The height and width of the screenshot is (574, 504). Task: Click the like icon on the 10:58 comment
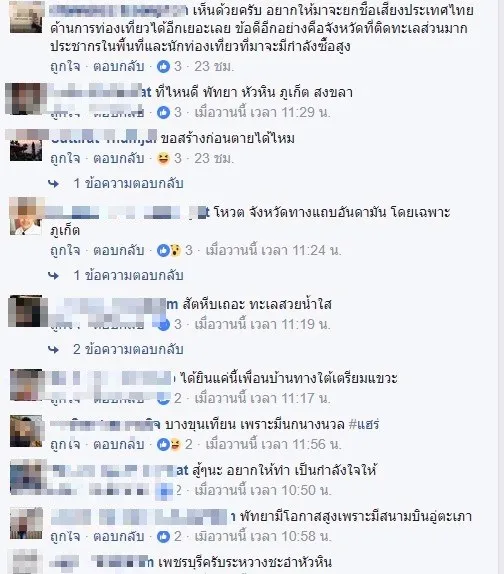pos(163,536)
